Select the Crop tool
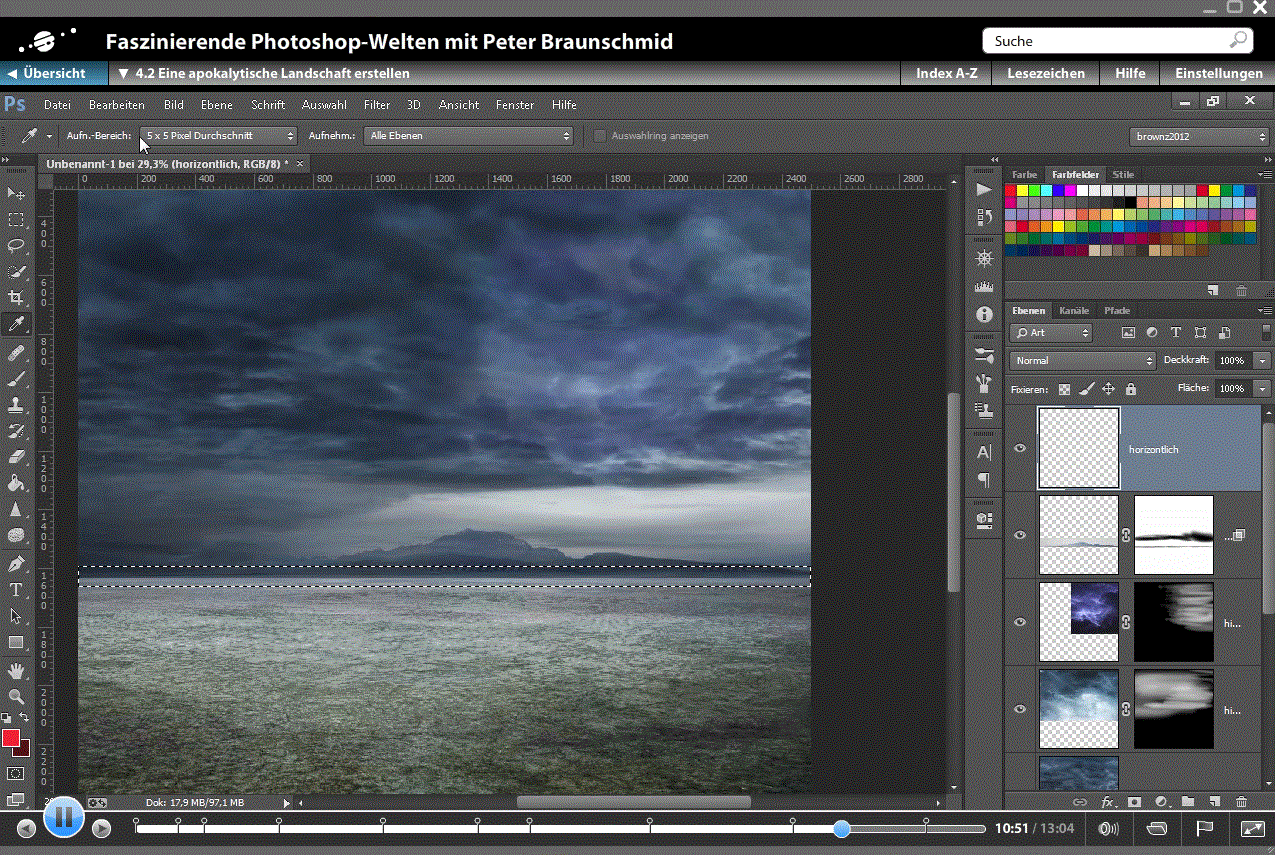The width and height of the screenshot is (1275, 855). (16, 297)
